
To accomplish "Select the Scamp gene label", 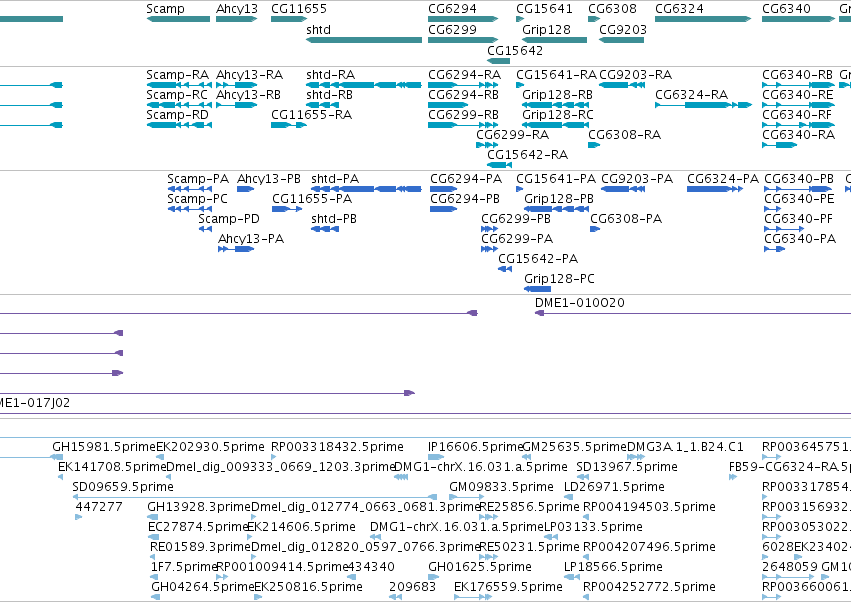I will click(x=166, y=9).
